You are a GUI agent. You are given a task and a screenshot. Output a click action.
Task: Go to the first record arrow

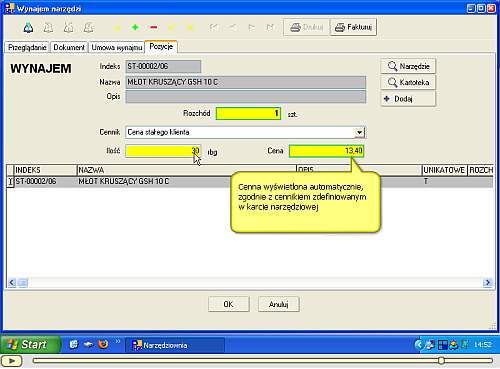(213, 27)
